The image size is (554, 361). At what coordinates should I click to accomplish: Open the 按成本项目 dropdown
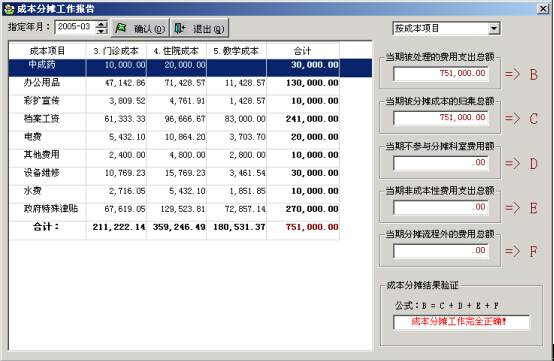click(x=494, y=28)
